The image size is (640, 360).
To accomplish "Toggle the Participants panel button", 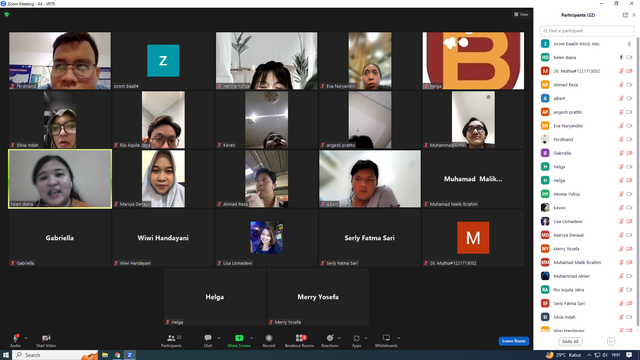I will pyautogui.click(x=171, y=340).
